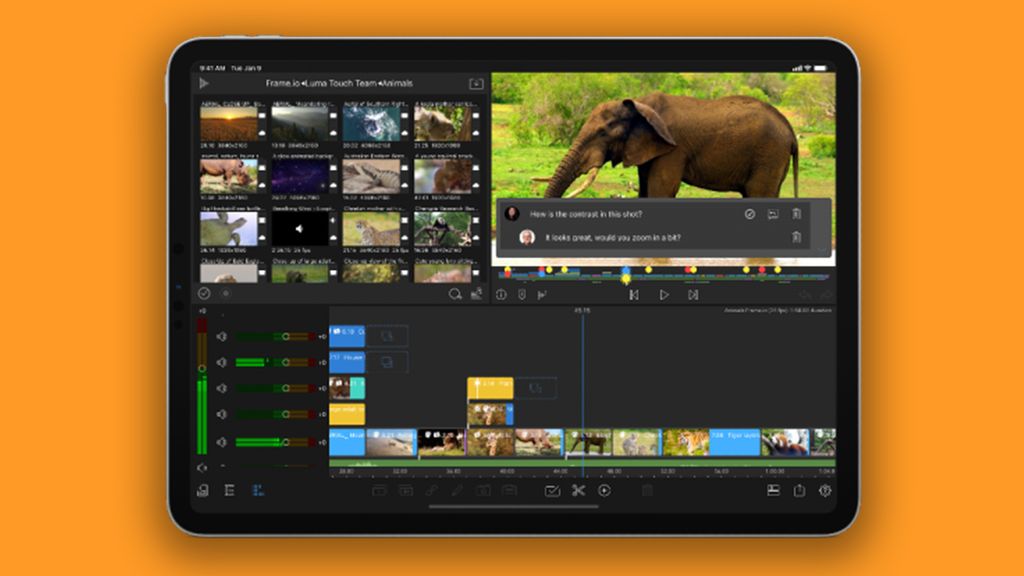Split the clip with the scissors tool
Screen dimensions: 1024x576
click(578, 491)
